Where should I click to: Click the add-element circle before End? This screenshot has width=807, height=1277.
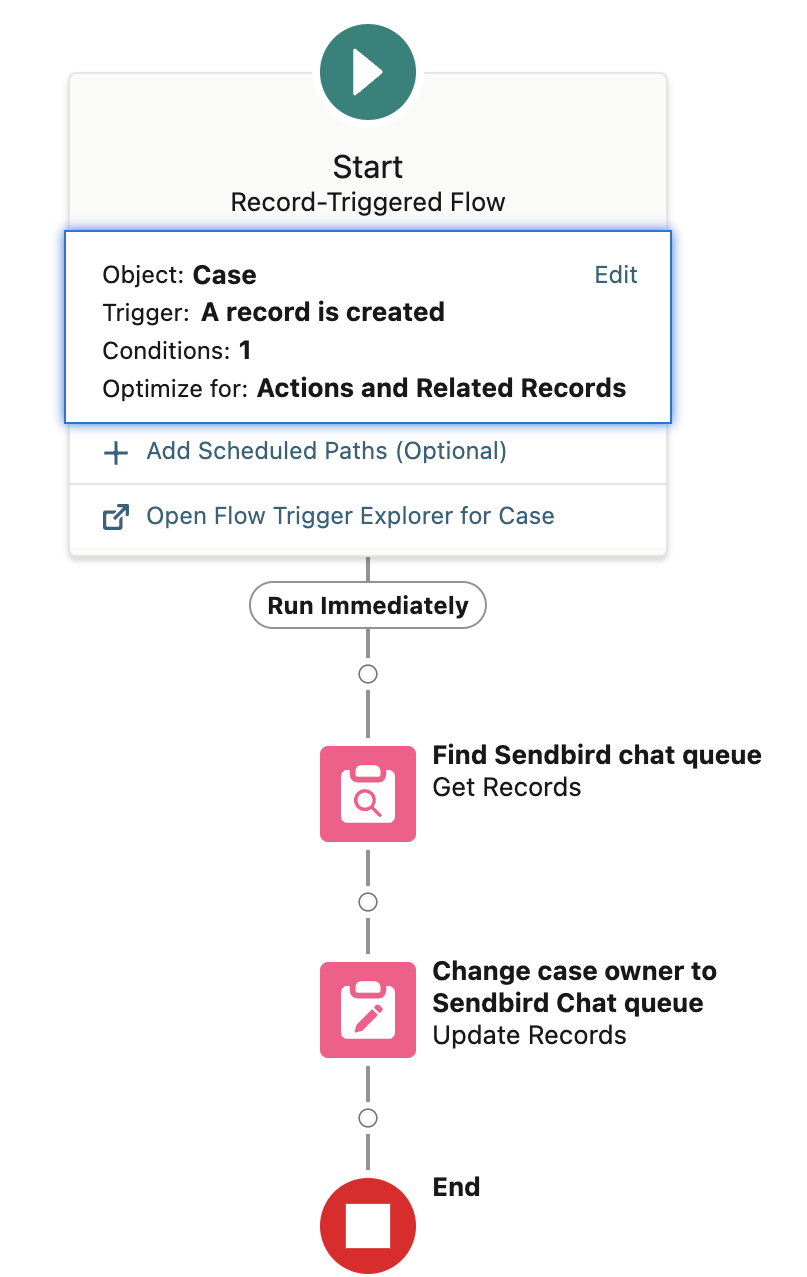click(x=367, y=1117)
